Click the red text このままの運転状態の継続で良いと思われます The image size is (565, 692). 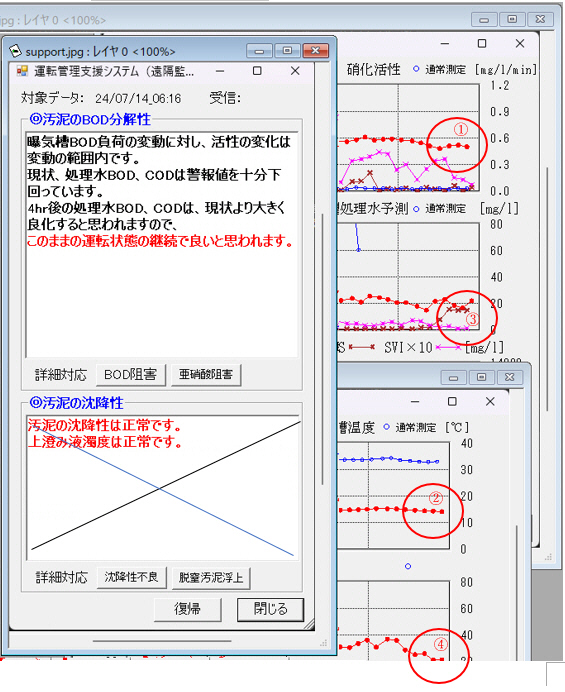coord(160,241)
